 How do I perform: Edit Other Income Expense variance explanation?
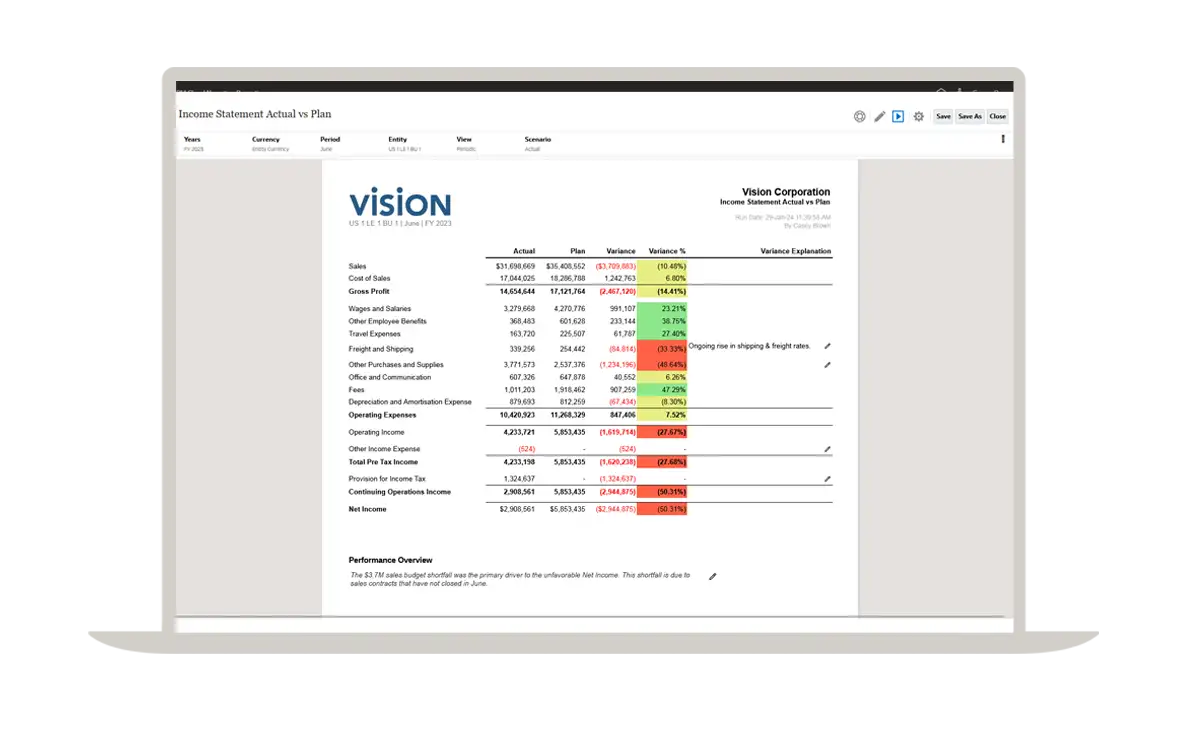click(827, 450)
